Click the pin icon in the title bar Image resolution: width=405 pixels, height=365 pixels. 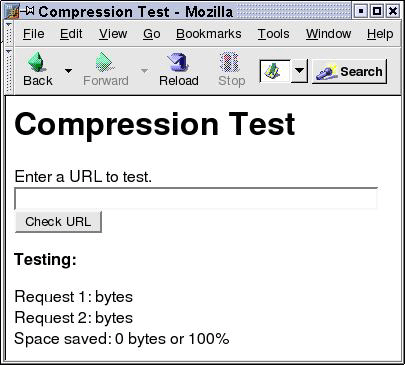point(28,11)
